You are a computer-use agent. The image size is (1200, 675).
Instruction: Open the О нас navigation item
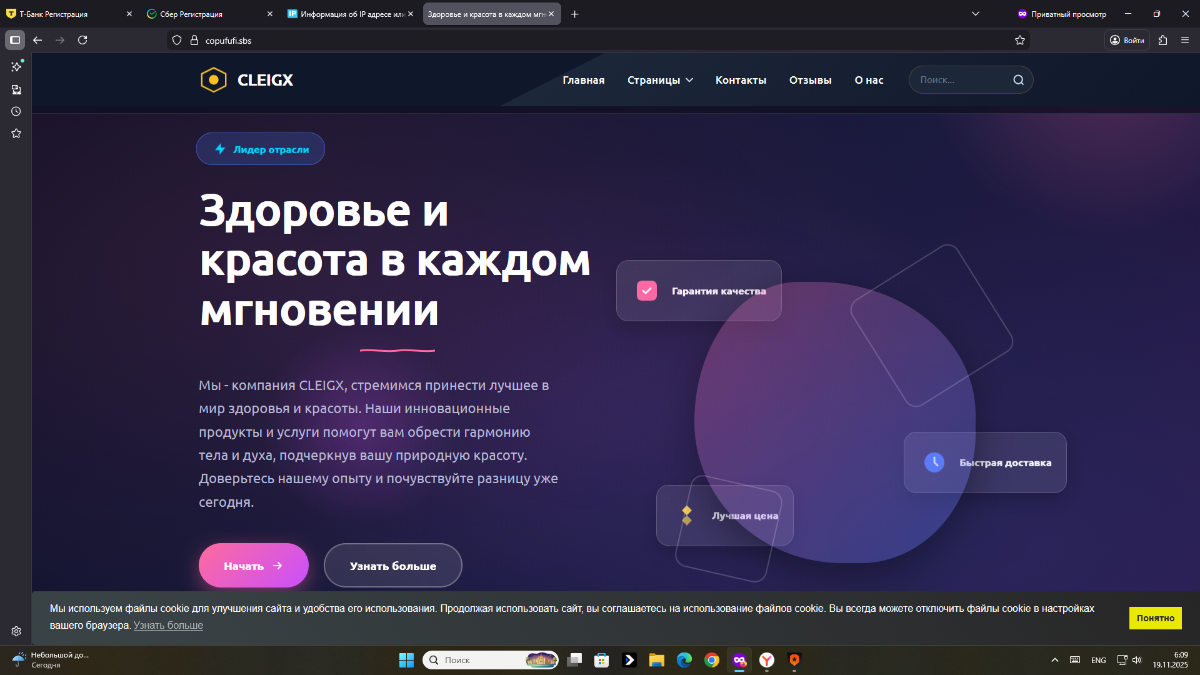[869, 80]
